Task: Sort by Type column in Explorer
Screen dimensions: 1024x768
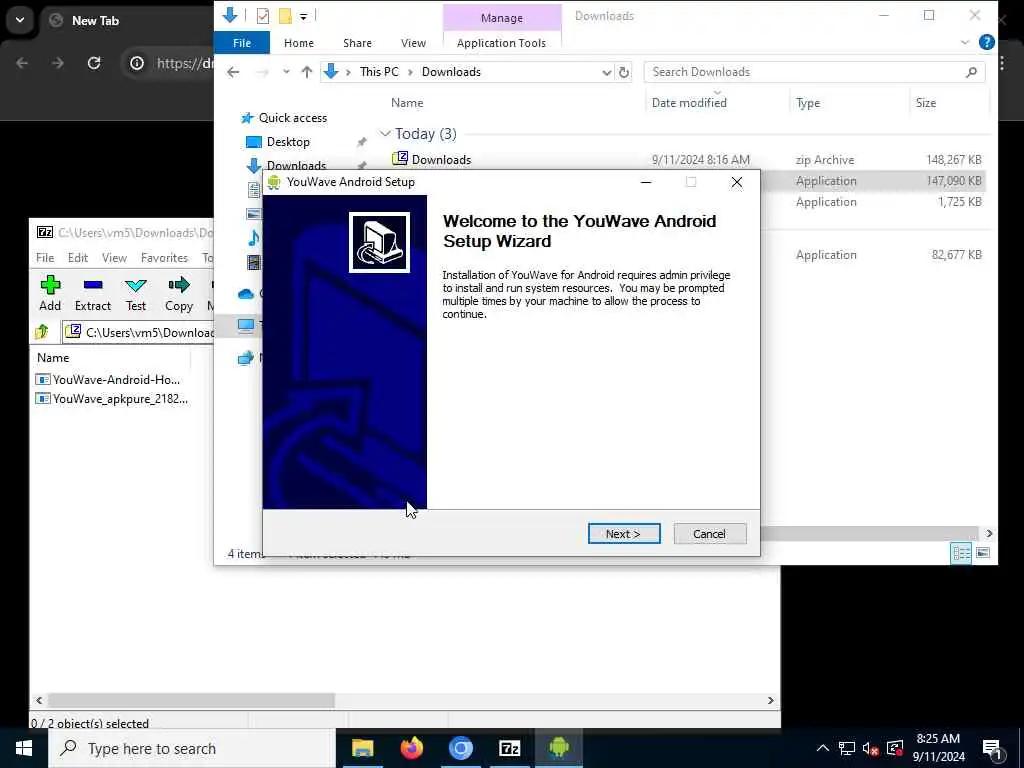Action: (x=808, y=103)
